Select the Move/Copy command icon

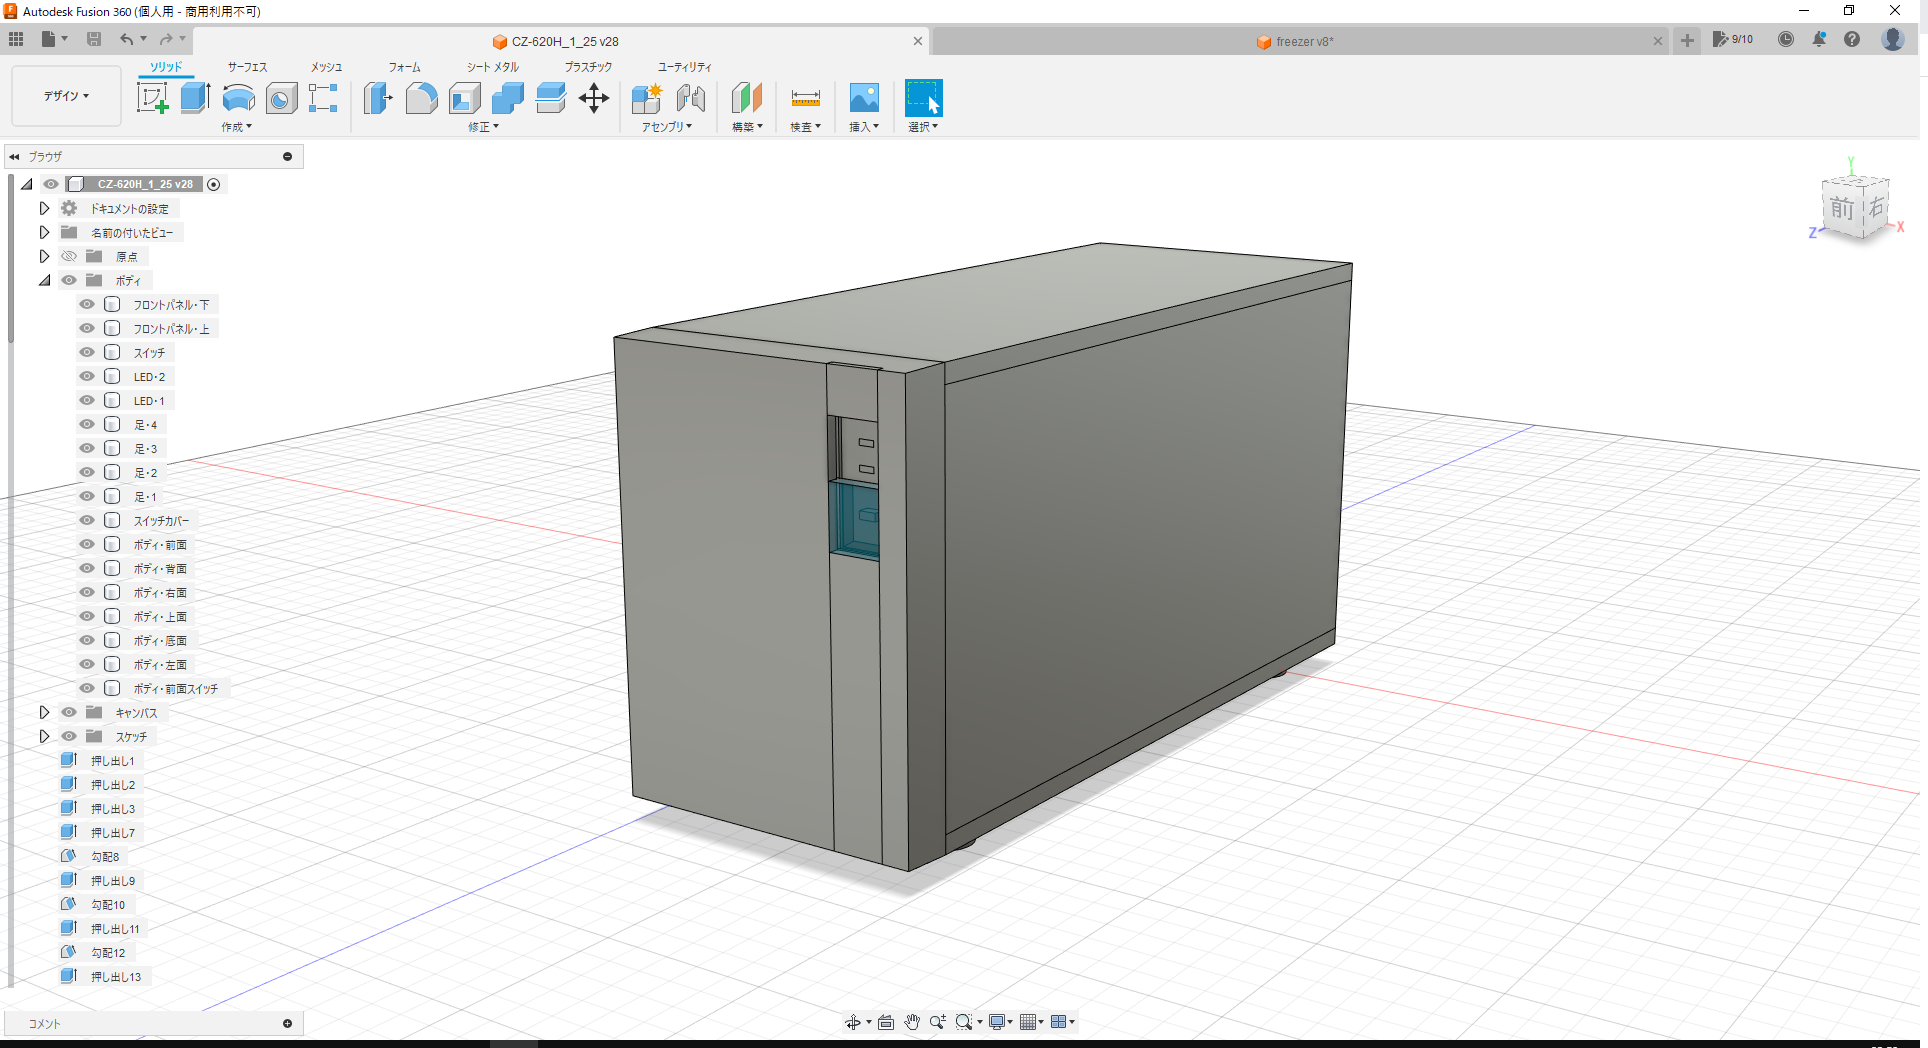(x=594, y=97)
